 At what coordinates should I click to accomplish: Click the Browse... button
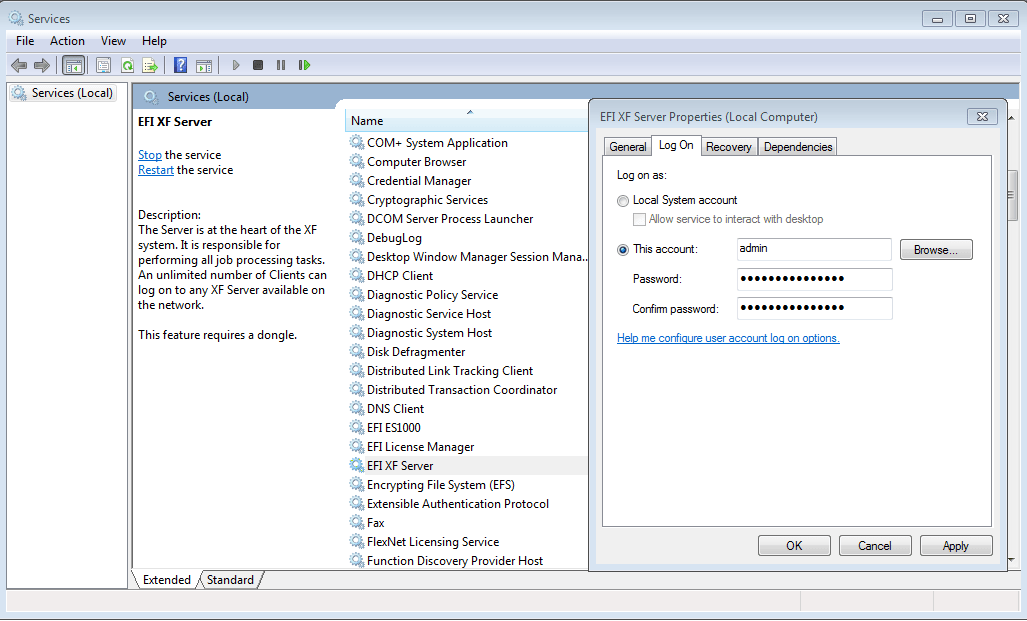(x=936, y=250)
